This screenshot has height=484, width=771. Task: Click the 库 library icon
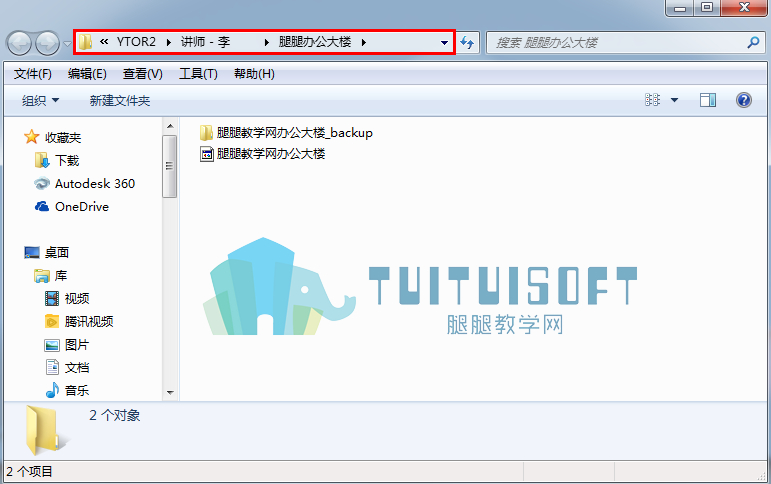(x=42, y=276)
